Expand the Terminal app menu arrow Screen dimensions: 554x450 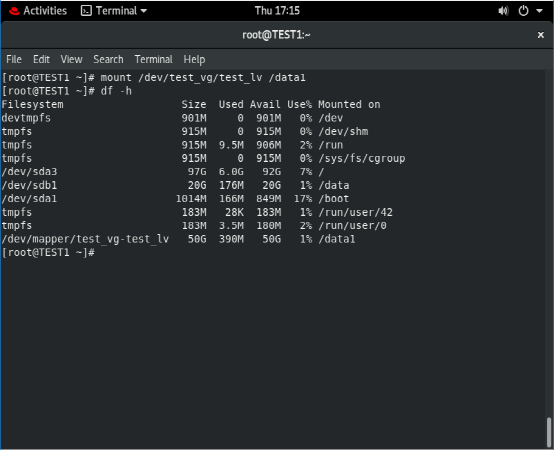click(x=144, y=11)
